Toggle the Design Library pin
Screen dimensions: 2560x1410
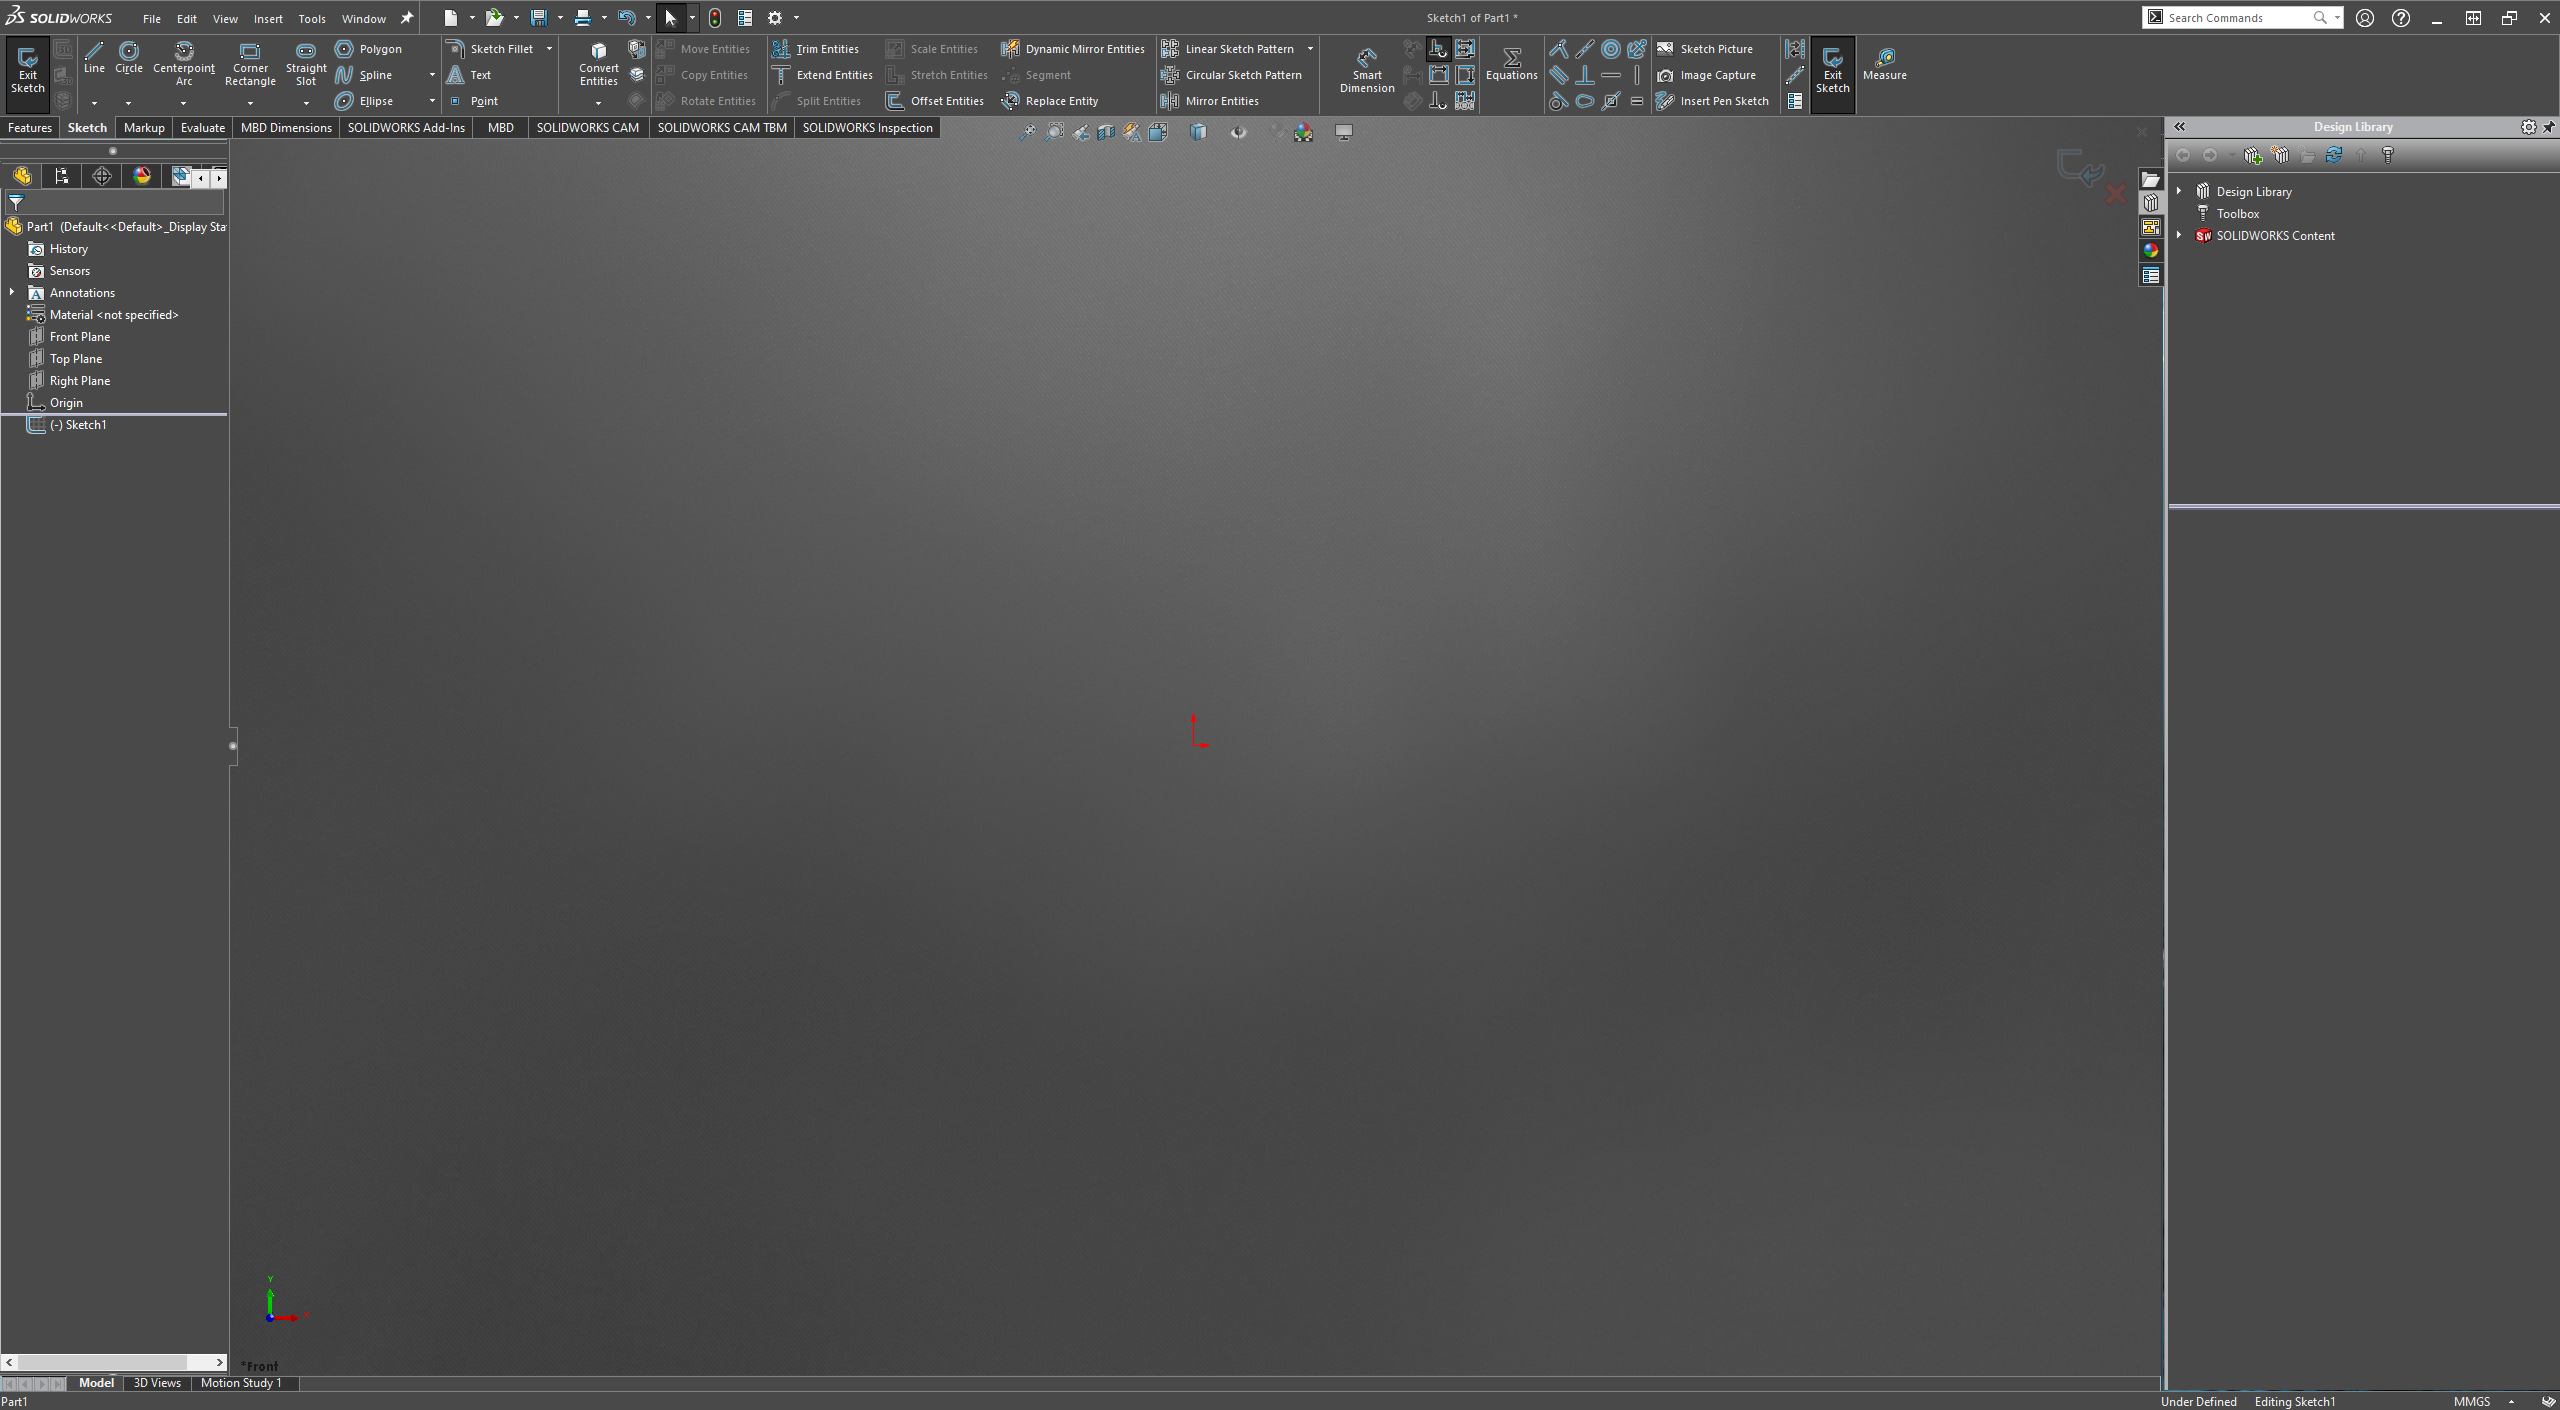2548,127
